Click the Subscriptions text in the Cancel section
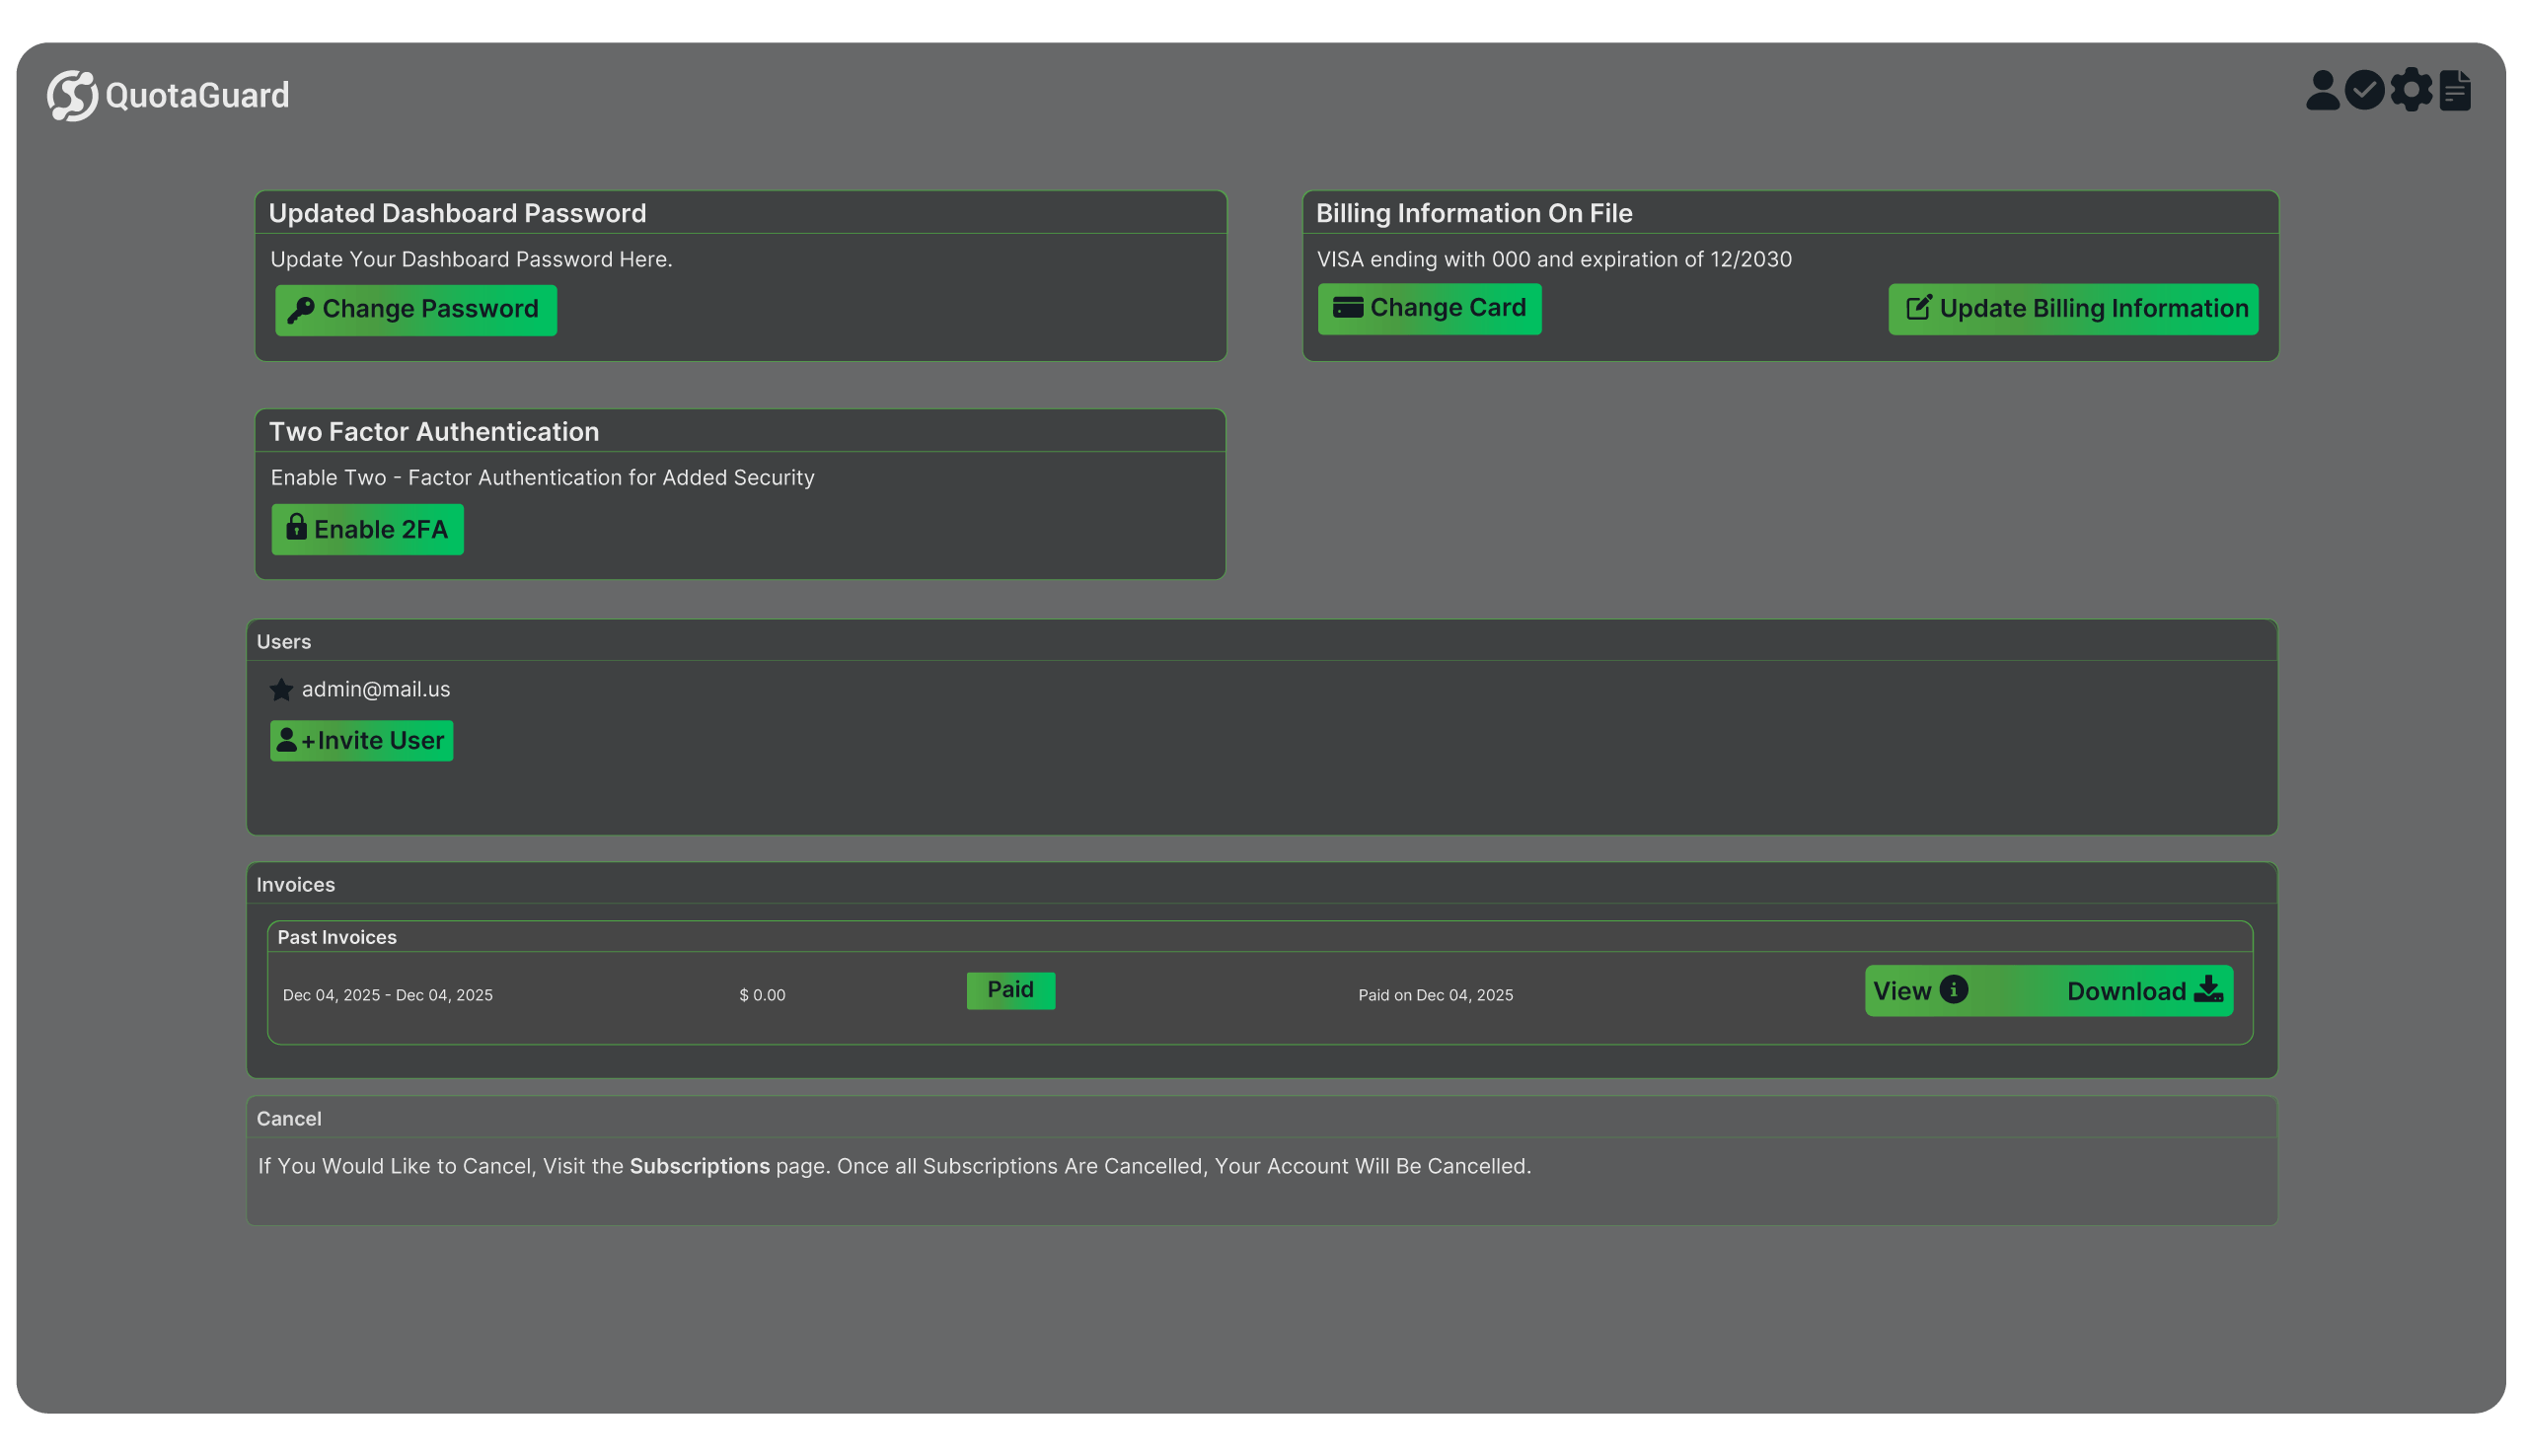Screen dimensions: 2526x1456 tap(699, 1165)
